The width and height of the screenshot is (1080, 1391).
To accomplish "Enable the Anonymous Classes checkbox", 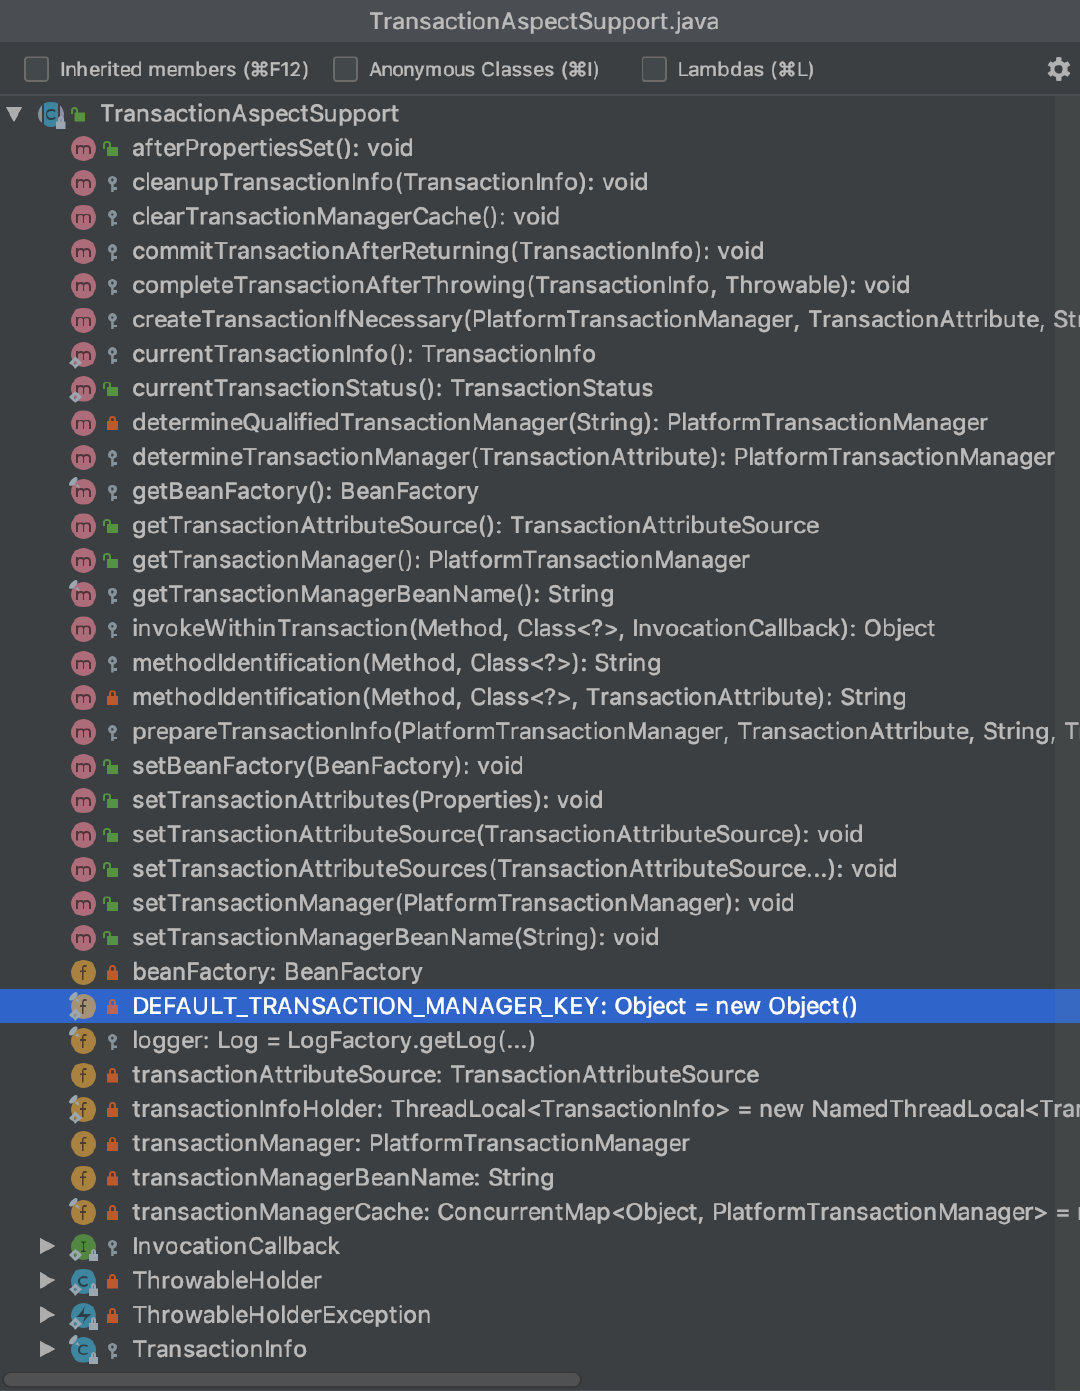I will point(345,69).
